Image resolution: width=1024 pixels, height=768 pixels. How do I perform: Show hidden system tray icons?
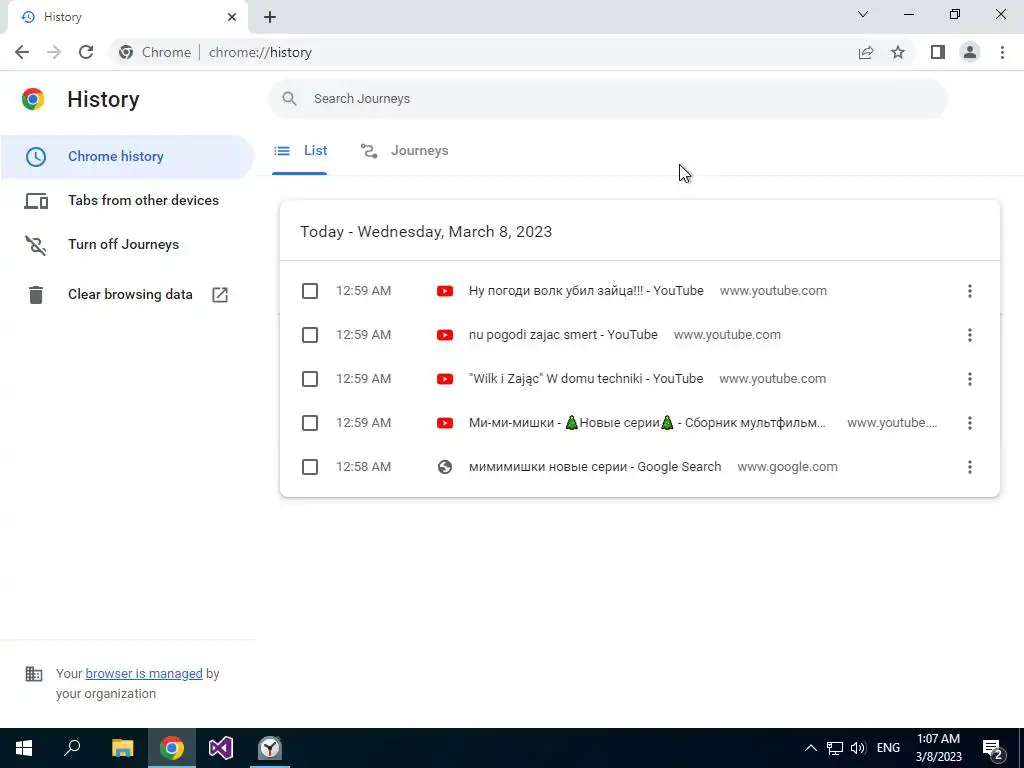point(810,748)
